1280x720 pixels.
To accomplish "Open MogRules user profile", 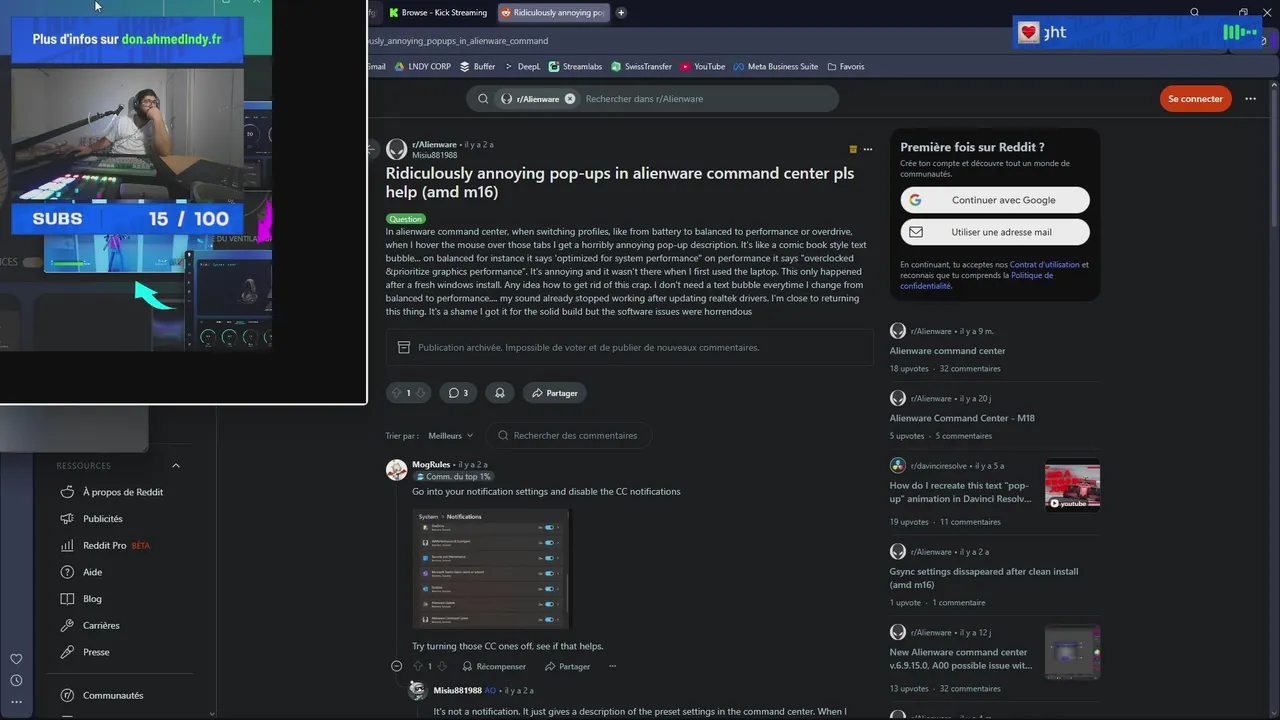I will coord(431,465).
